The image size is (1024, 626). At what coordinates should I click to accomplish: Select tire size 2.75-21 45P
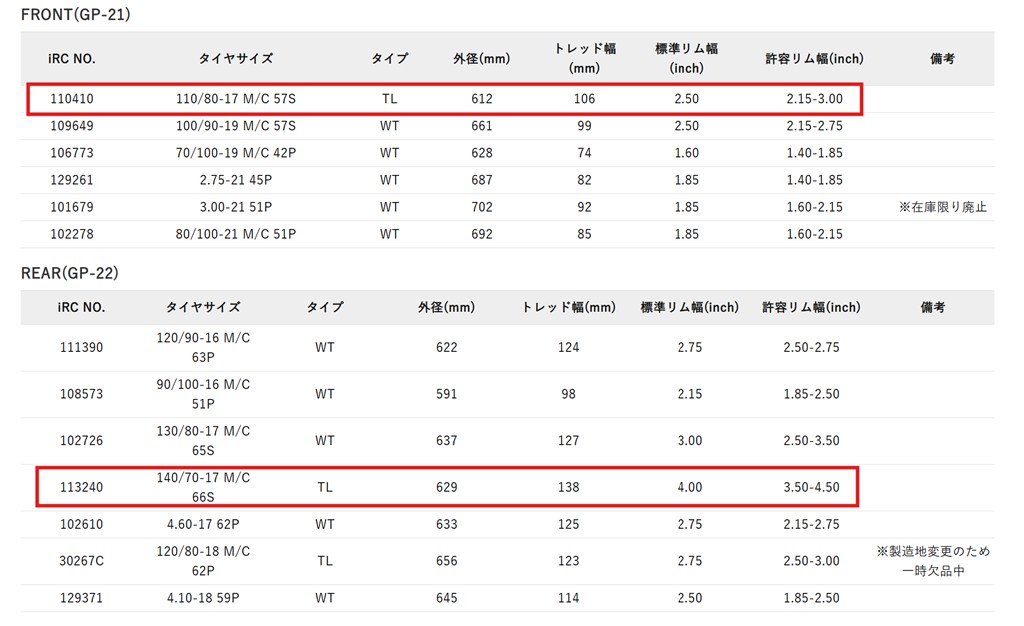pos(236,180)
